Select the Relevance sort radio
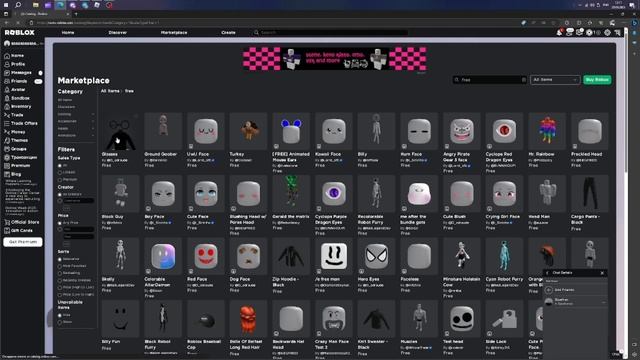640x360 pixels. tap(60, 259)
